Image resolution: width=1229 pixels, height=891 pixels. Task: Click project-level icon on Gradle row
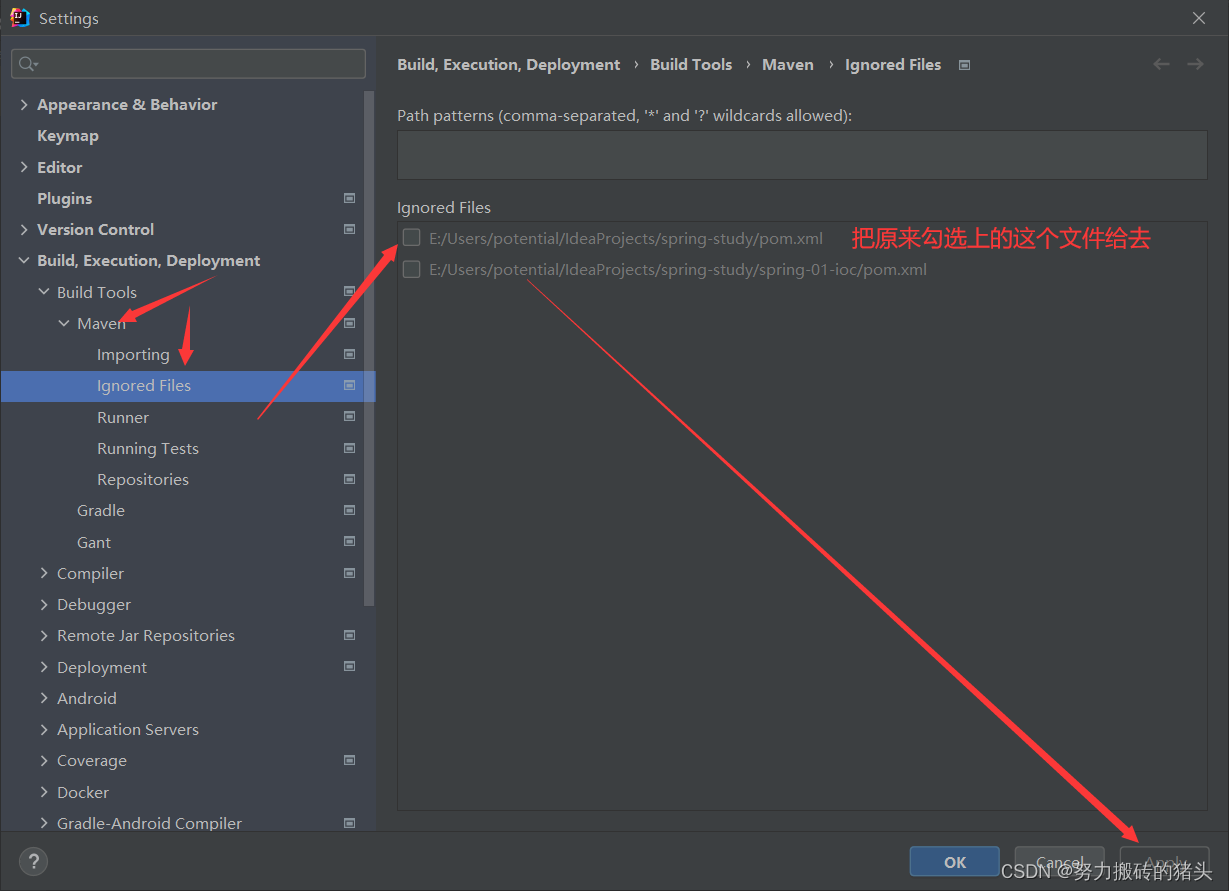(x=349, y=510)
